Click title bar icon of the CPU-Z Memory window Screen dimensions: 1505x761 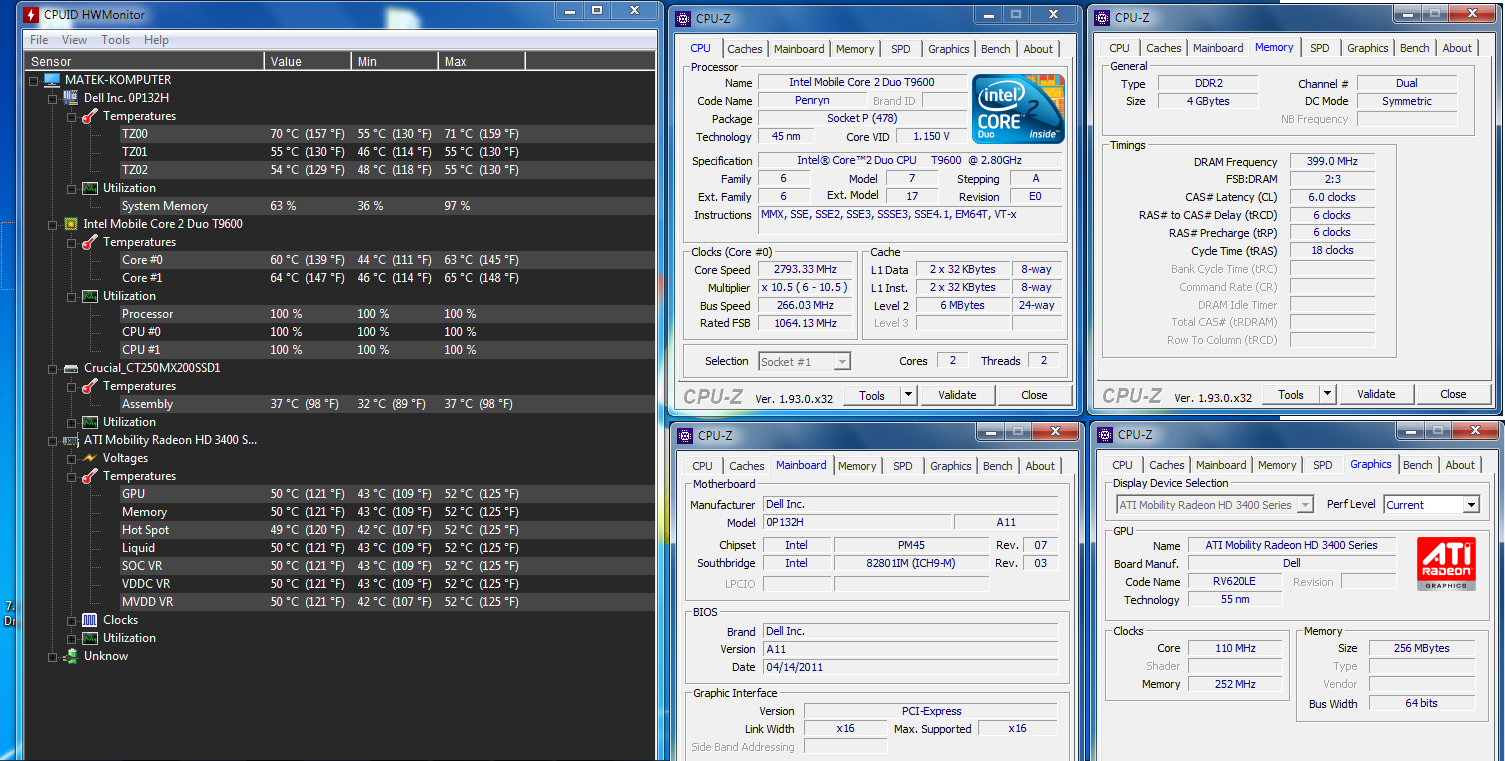click(1102, 17)
